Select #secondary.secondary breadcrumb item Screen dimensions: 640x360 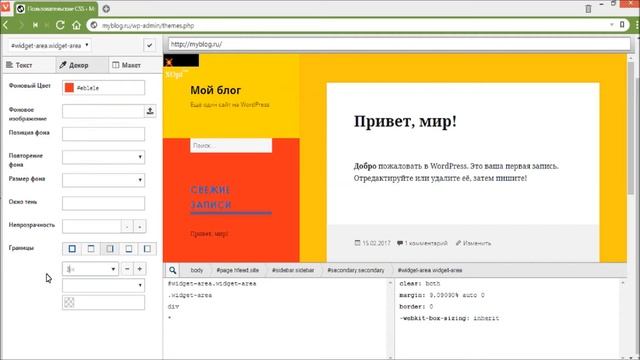(x=356, y=270)
